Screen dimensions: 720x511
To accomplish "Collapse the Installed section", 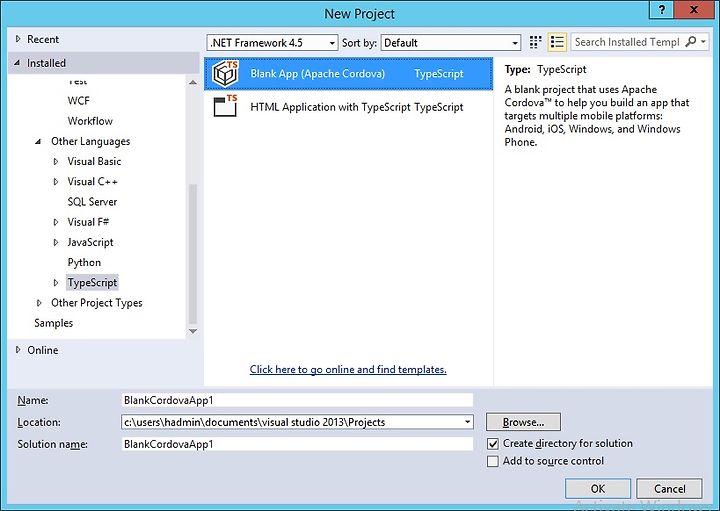I will click(x=17, y=63).
